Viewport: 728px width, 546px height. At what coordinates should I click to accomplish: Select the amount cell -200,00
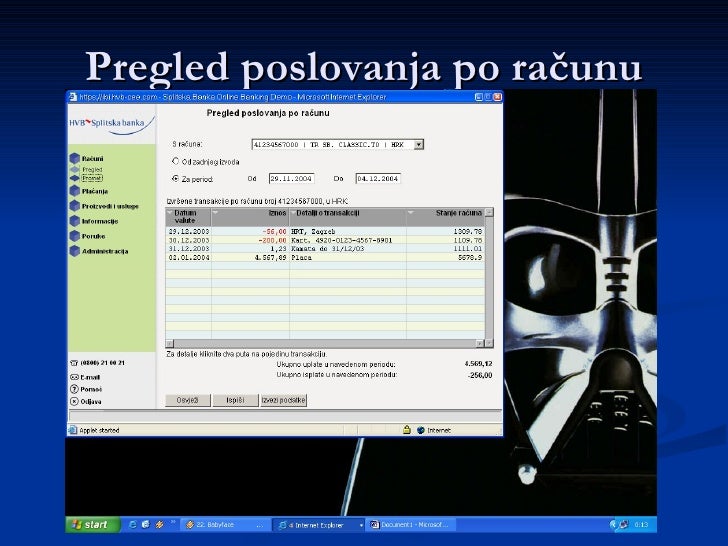(x=250, y=240)
